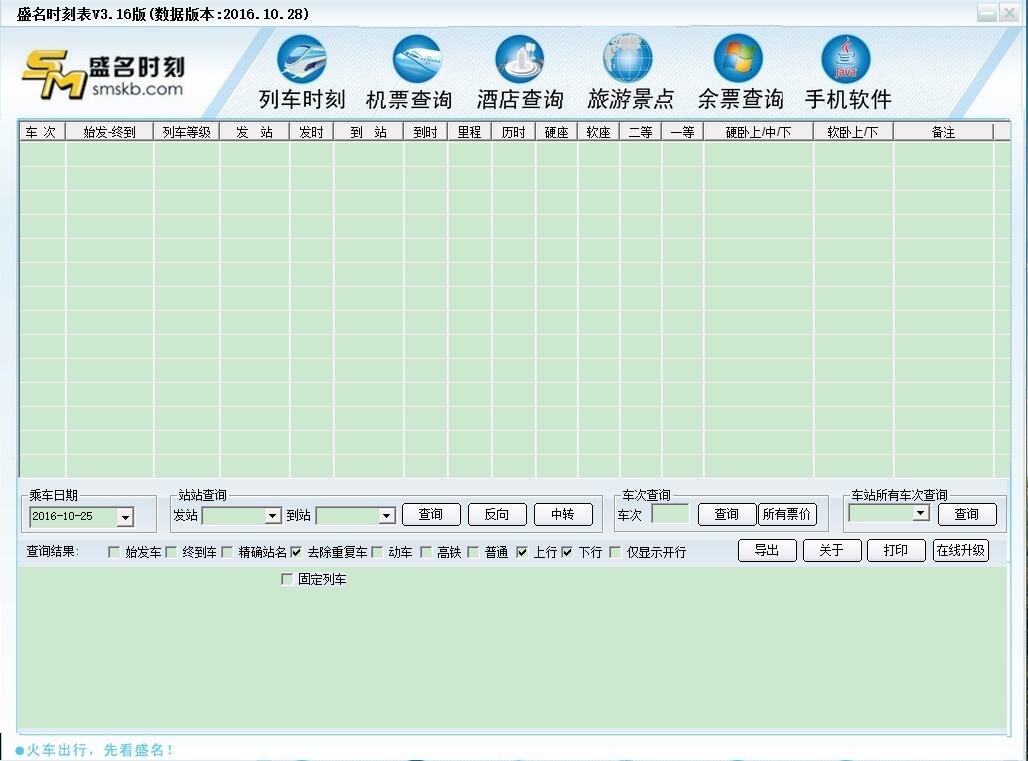The width and height of the screenshot is (1028, 761).
Task: Click the 中转 transfer query button
Action: (563, 514)
